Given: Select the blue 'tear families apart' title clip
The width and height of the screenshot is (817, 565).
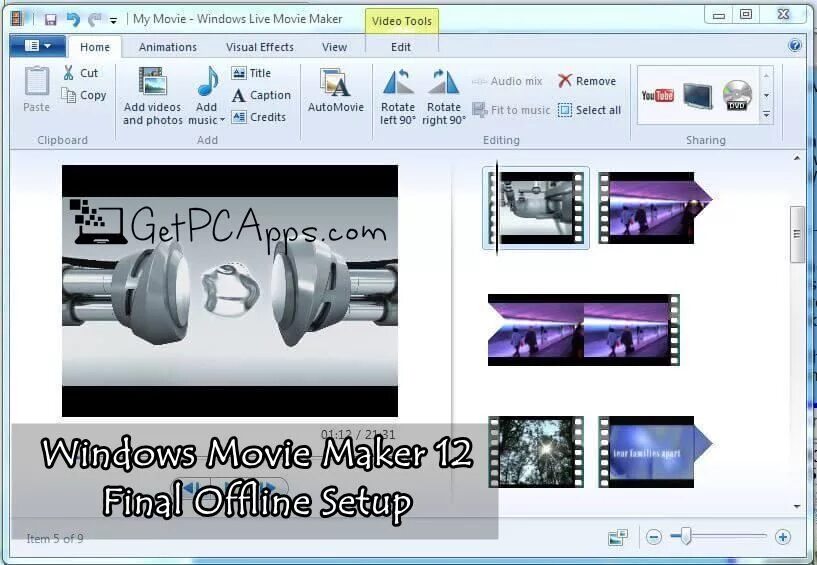Looking at the screenshot, I should click(655, 452).
